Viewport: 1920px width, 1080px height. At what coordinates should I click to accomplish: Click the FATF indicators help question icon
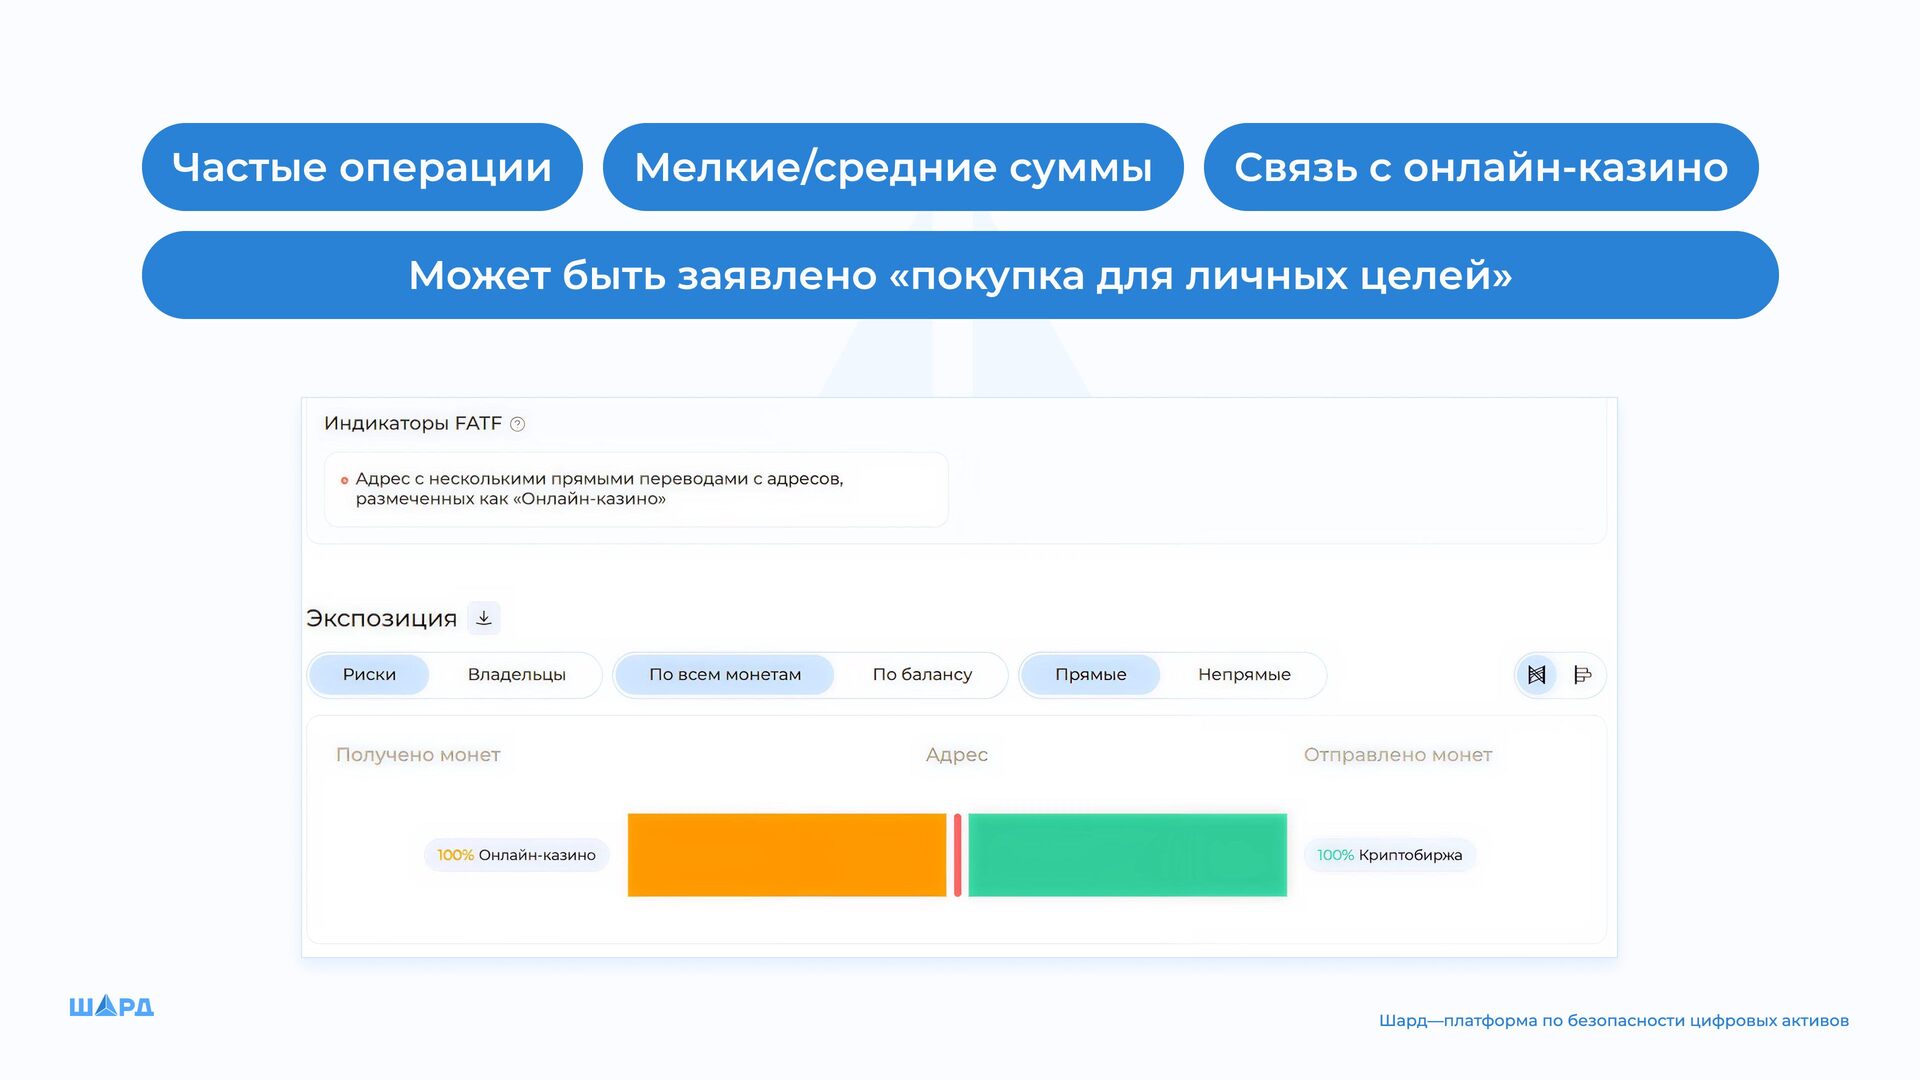(517, 424)
